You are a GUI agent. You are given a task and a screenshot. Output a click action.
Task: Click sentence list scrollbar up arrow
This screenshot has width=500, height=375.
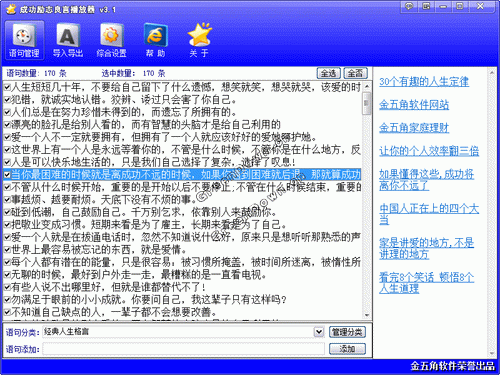click(x=367, y=86)
